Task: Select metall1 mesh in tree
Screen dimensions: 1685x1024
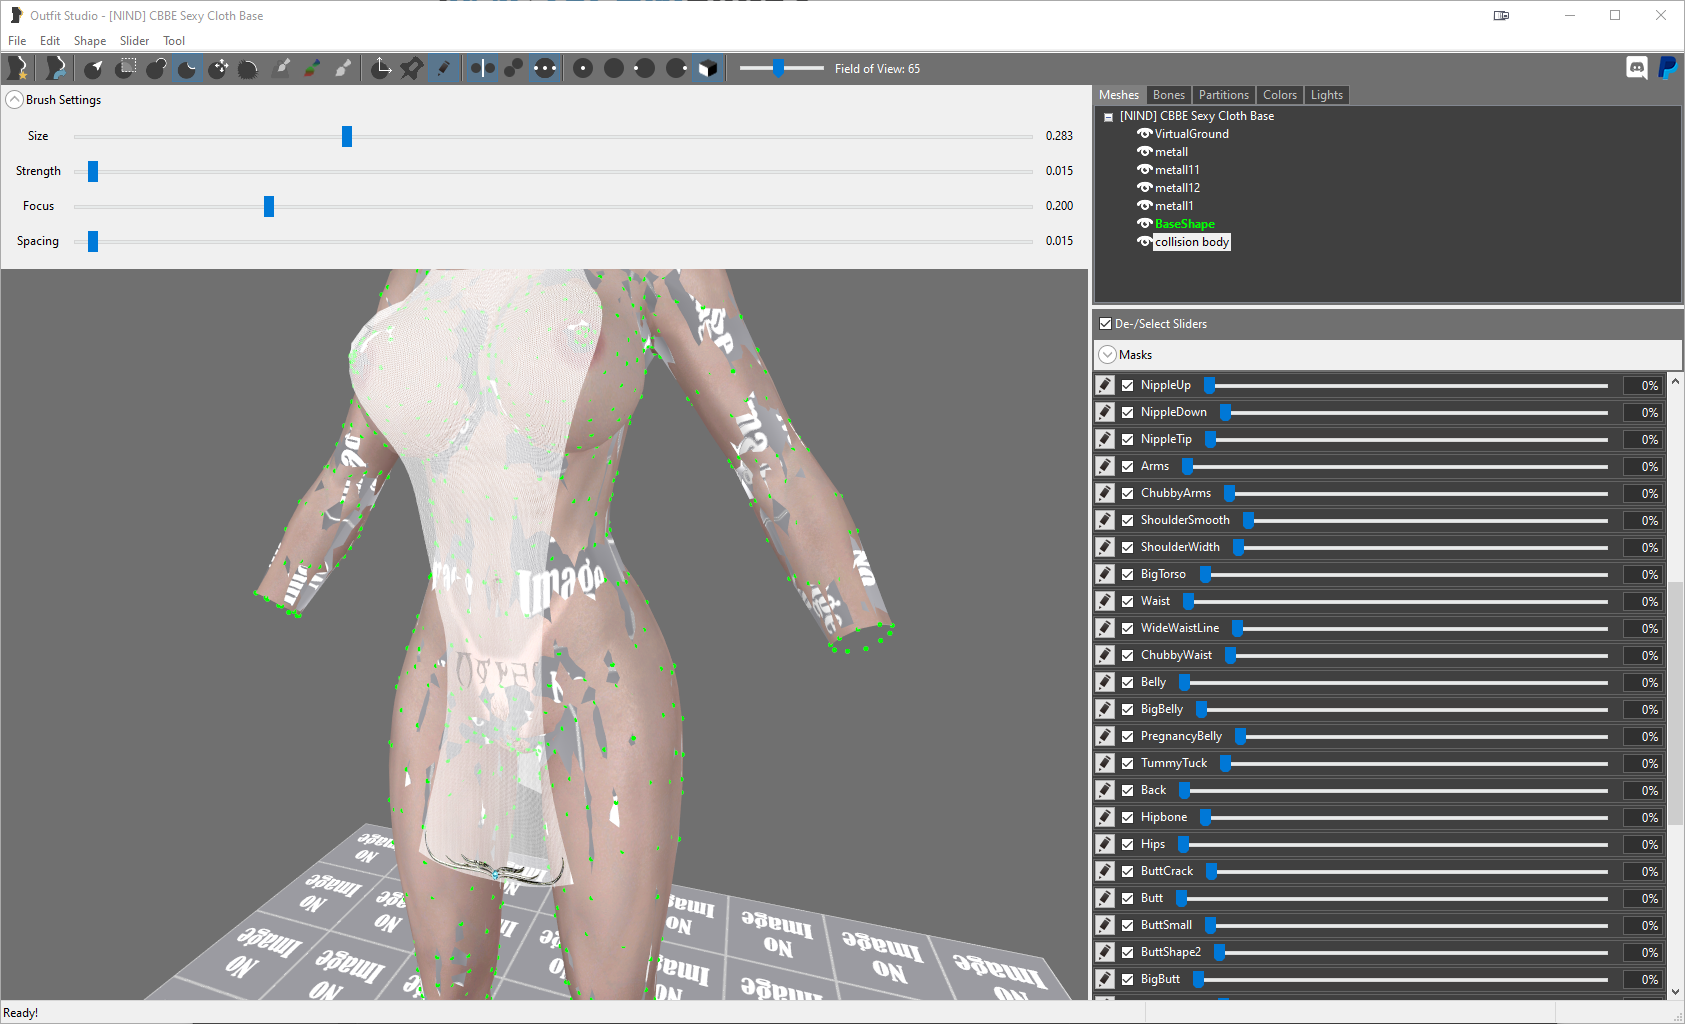Action: click(x=1174, y=206)
